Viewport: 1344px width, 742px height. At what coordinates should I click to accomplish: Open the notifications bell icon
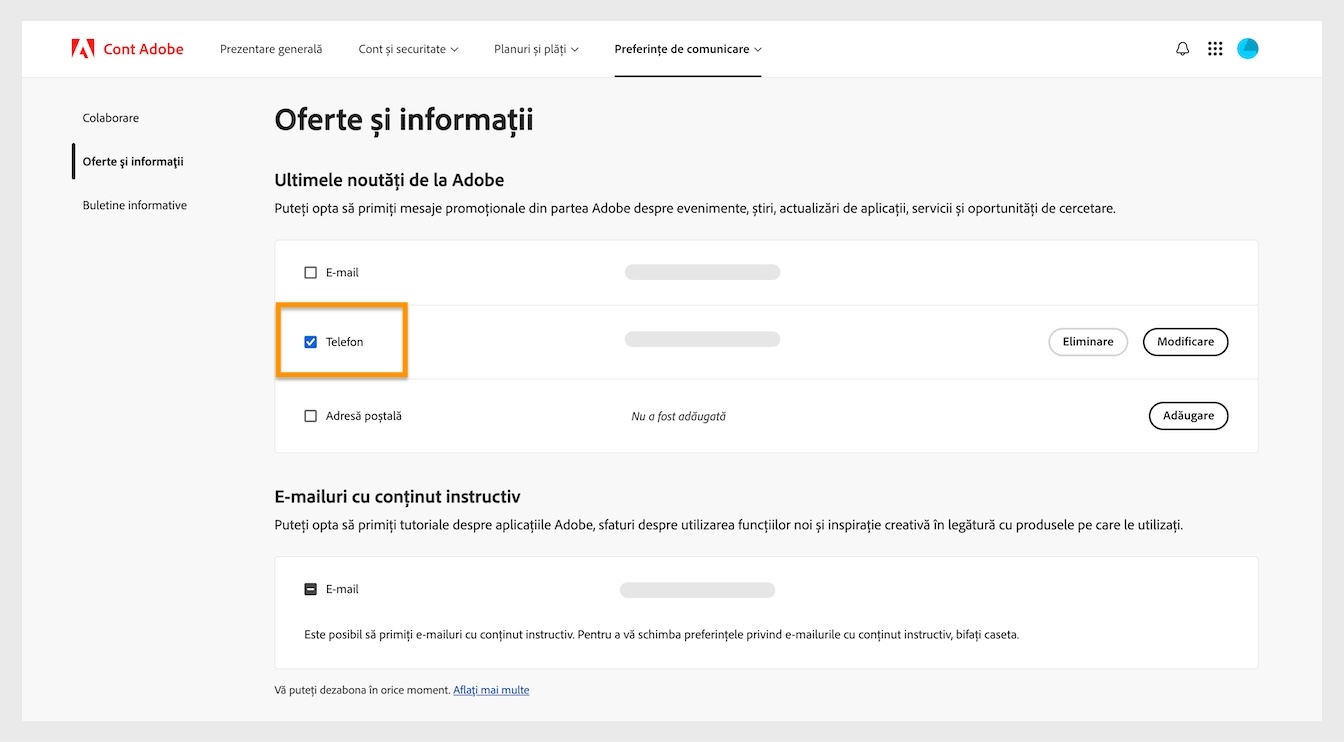tap(1182, 47)
